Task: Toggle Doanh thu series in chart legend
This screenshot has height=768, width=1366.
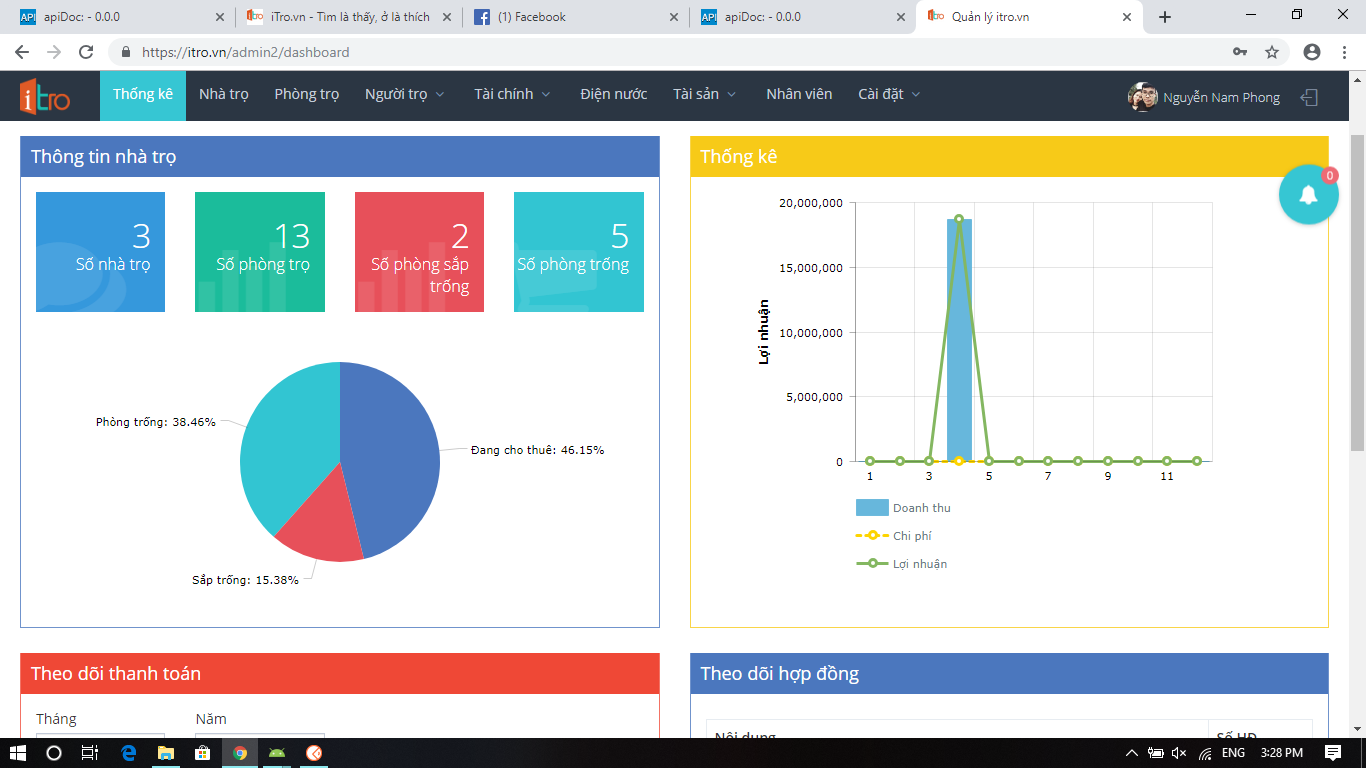Action: click(x=903, y=508)
